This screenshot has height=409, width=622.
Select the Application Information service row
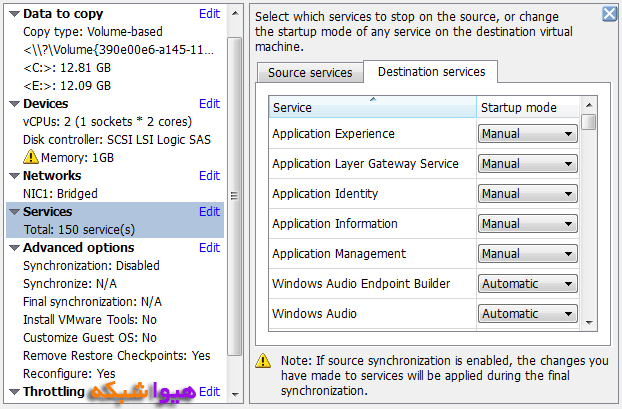tap(372, 224)
